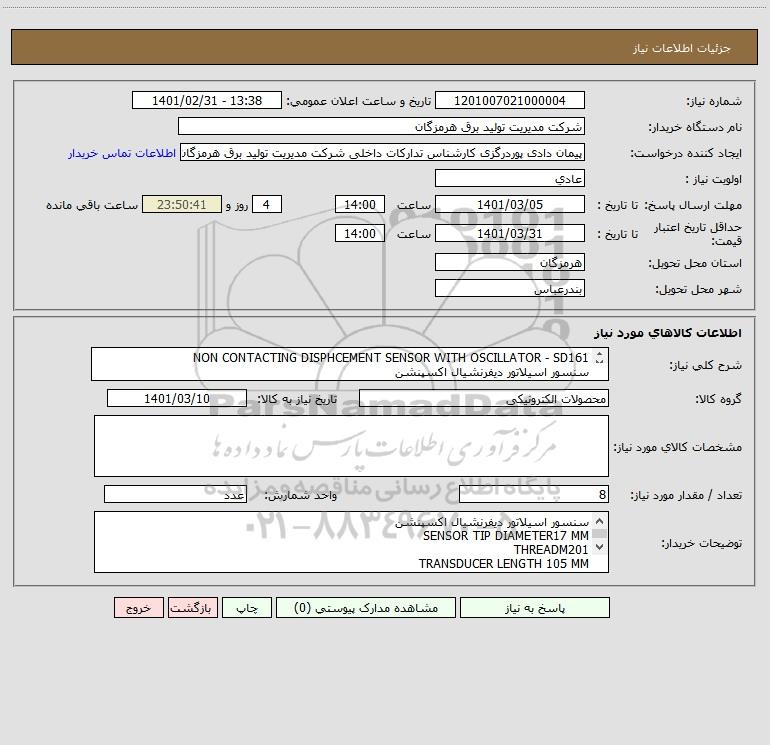
Task: Click the text SENSOR TIP DIAMETER17 MM
Action: pos(505,536)
